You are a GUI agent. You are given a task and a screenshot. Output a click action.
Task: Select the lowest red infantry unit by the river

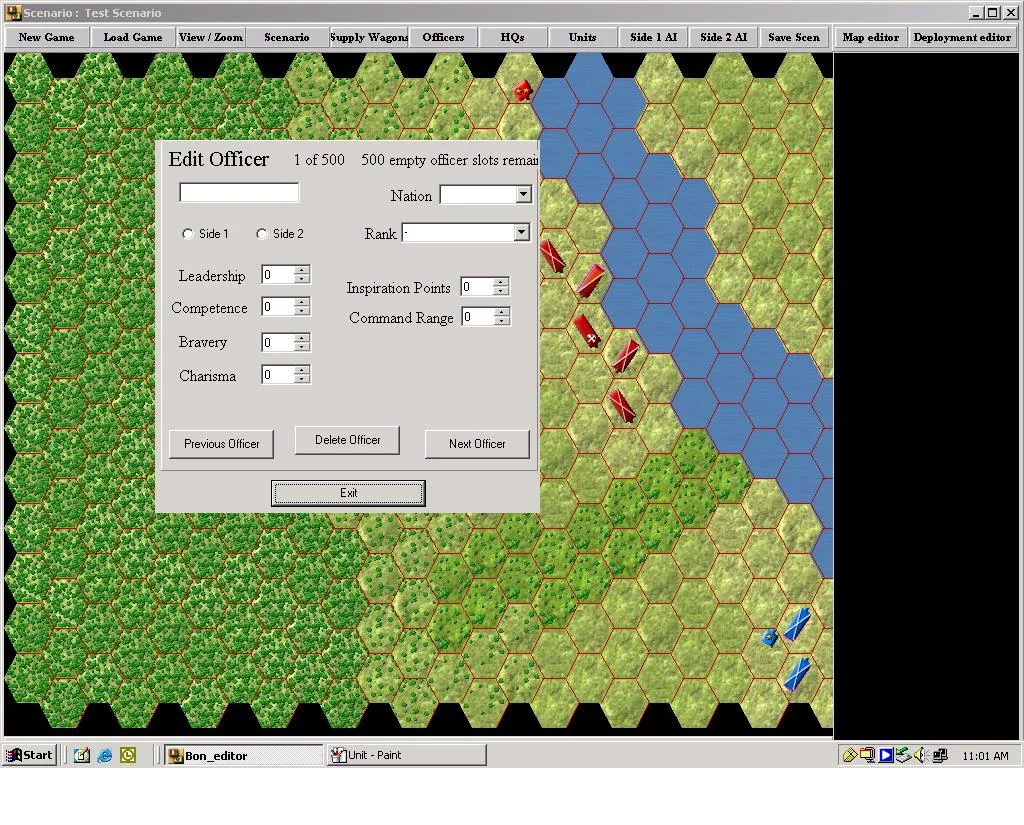622,406
